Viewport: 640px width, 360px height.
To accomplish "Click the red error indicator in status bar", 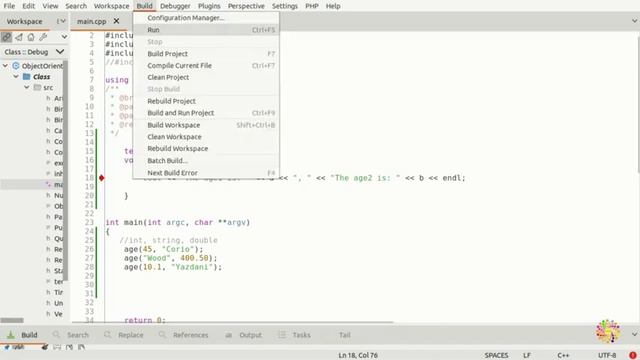I will pyautogui.click(x=633, y=356).
